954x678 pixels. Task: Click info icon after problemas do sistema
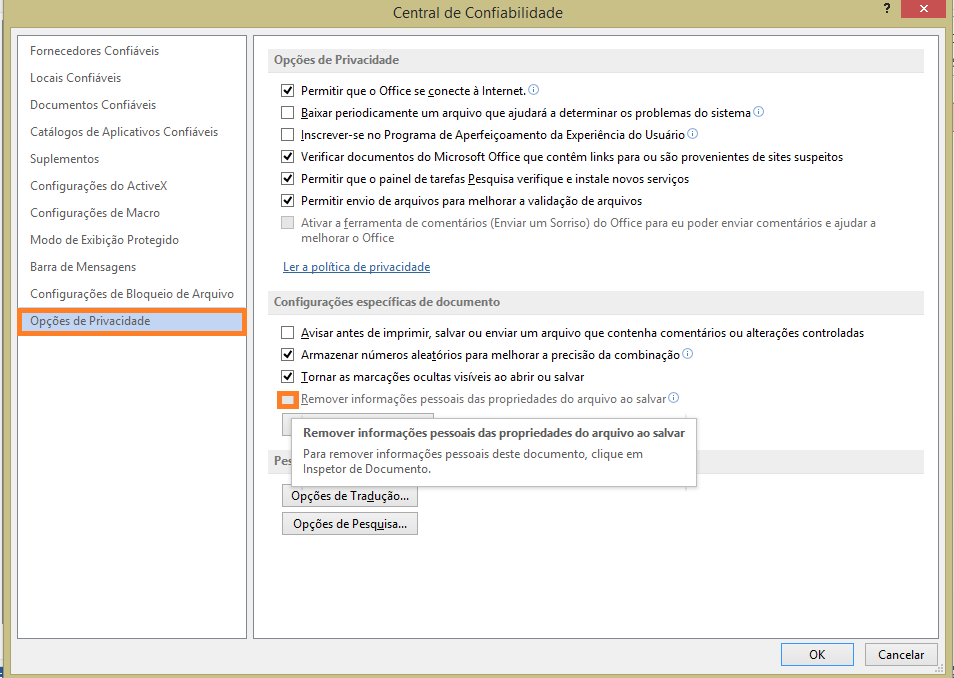coord(759,112)
